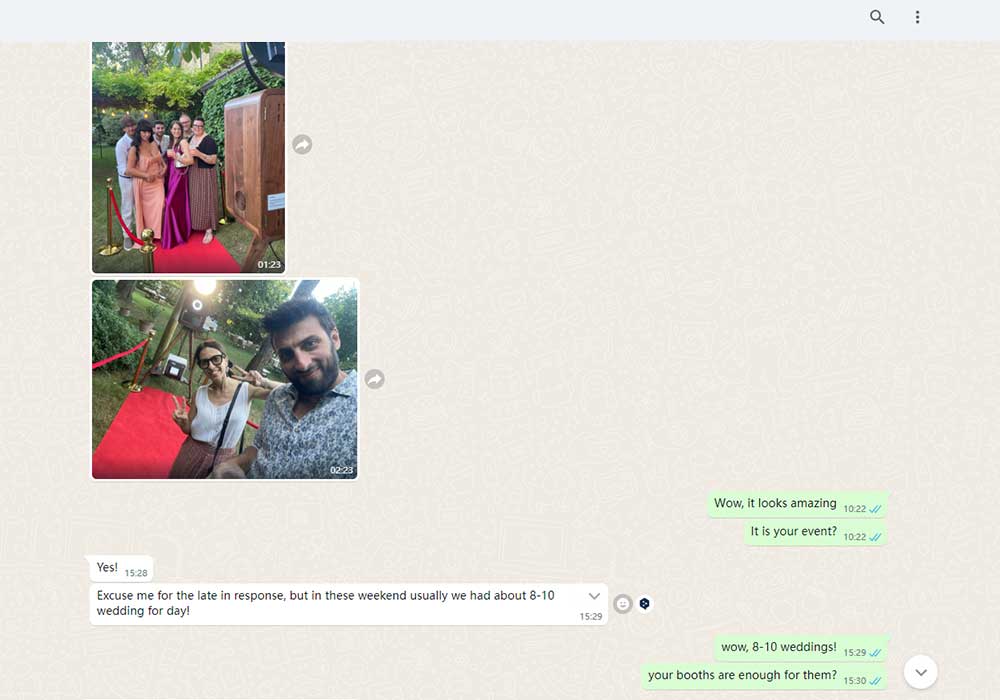Screen dimensions: 1000x700
Task: Click the "wow, 8-10 weddings!" message
Action: click(779, 648)
